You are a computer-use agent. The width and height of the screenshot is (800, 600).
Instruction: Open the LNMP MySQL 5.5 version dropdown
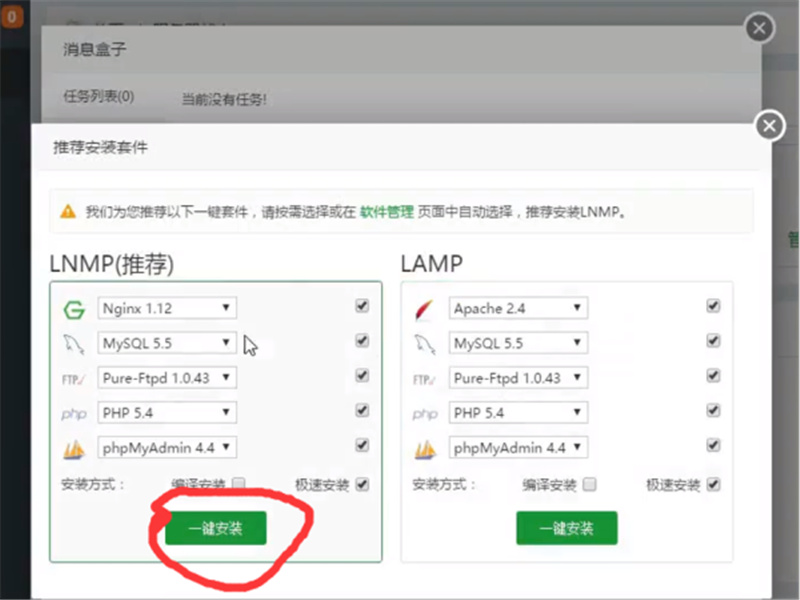tap(167, 343)
